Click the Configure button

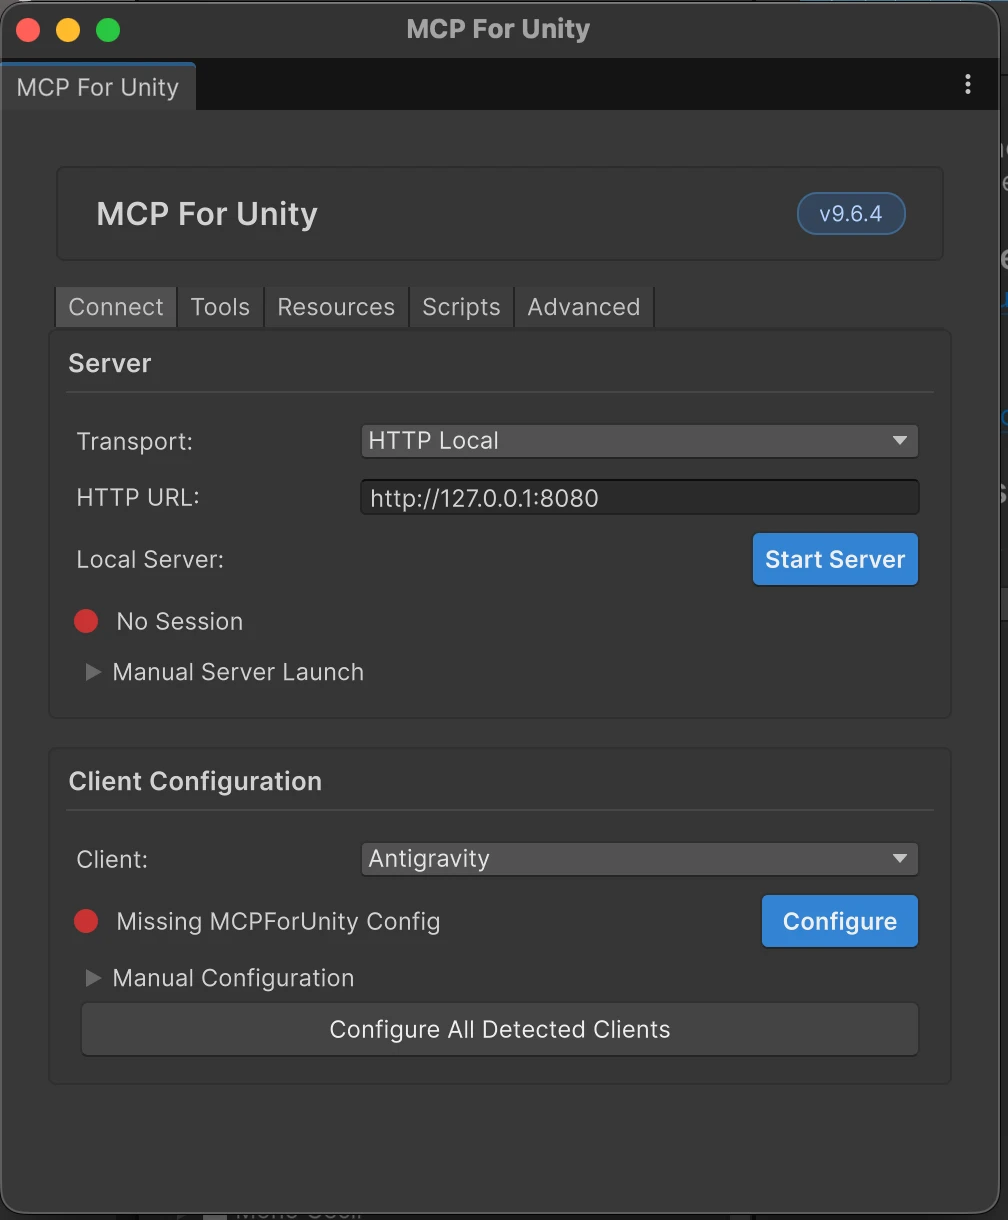click(840, 921)
